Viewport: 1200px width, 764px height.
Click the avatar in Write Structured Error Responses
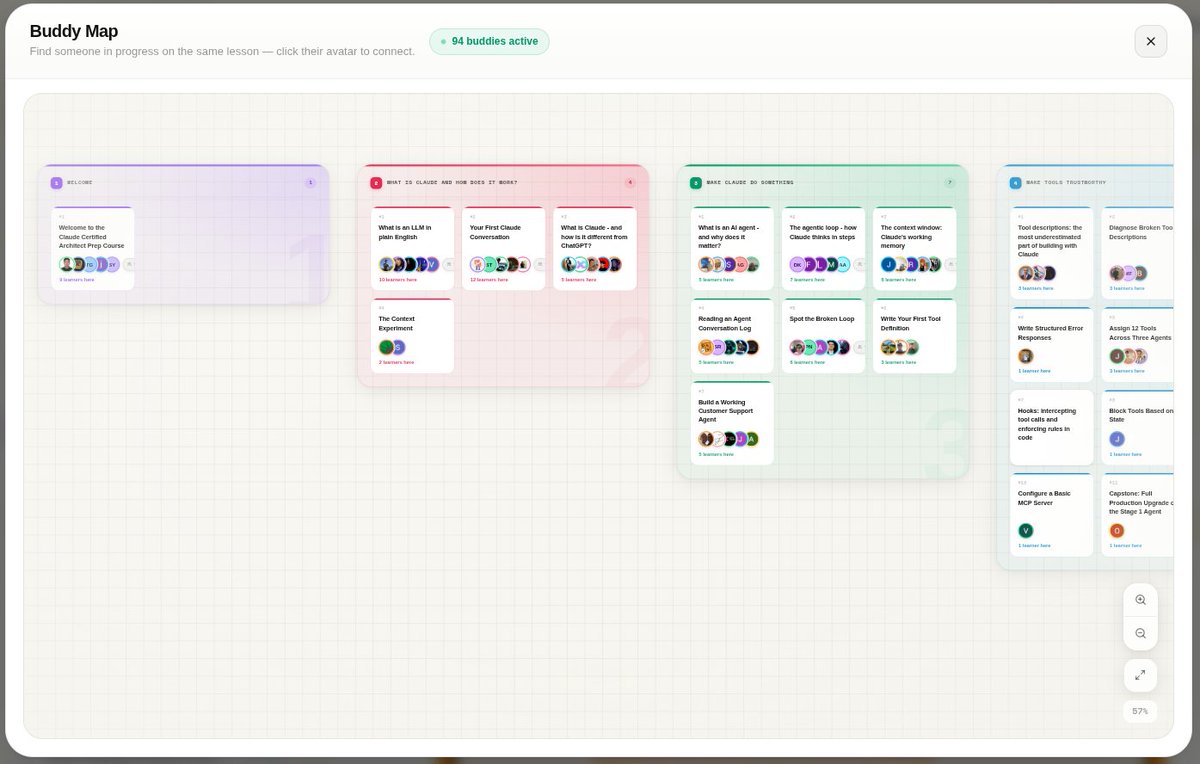pyautogui.click(x=1026, y=356)
